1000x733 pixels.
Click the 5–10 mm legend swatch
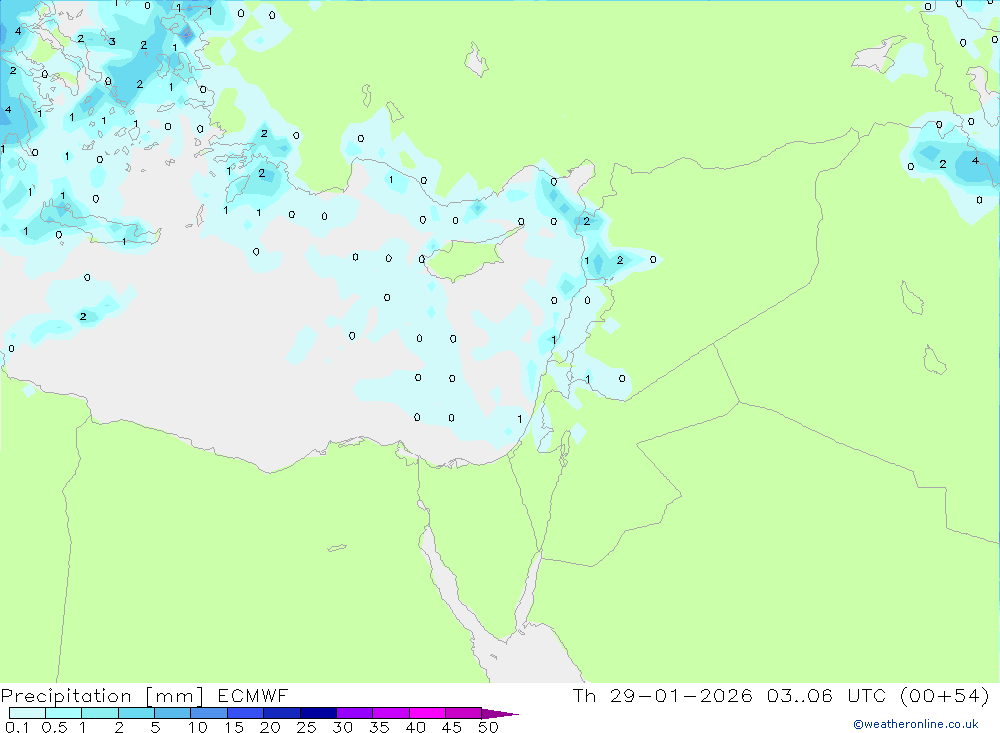[x=173, y=713]
